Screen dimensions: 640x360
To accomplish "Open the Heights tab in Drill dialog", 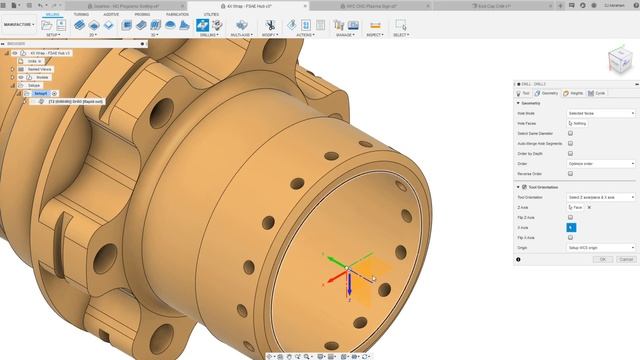I will point(573,93).
